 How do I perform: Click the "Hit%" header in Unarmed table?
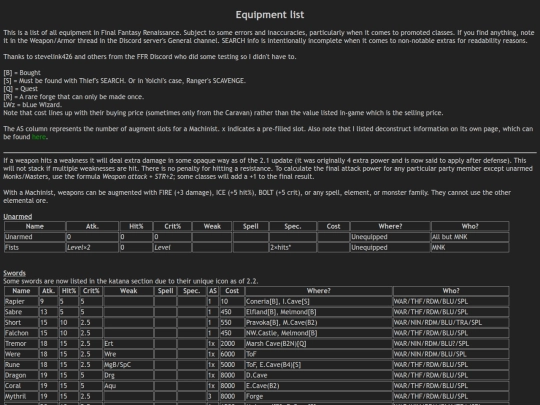tap(136, 226)
